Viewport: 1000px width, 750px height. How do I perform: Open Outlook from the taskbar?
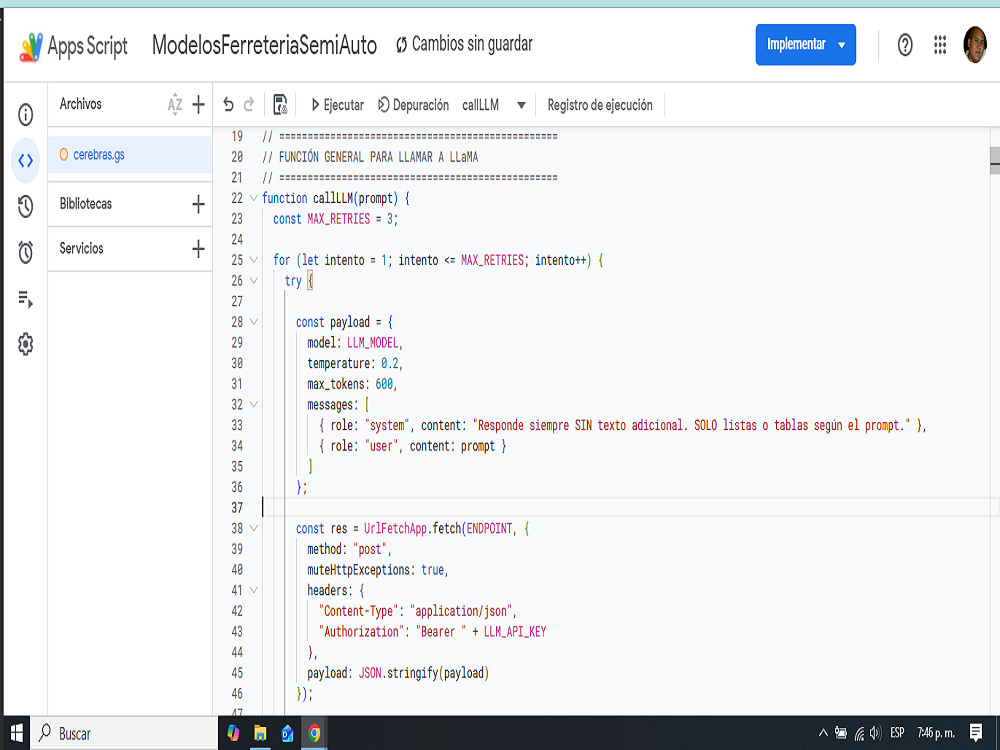(287, 733)
